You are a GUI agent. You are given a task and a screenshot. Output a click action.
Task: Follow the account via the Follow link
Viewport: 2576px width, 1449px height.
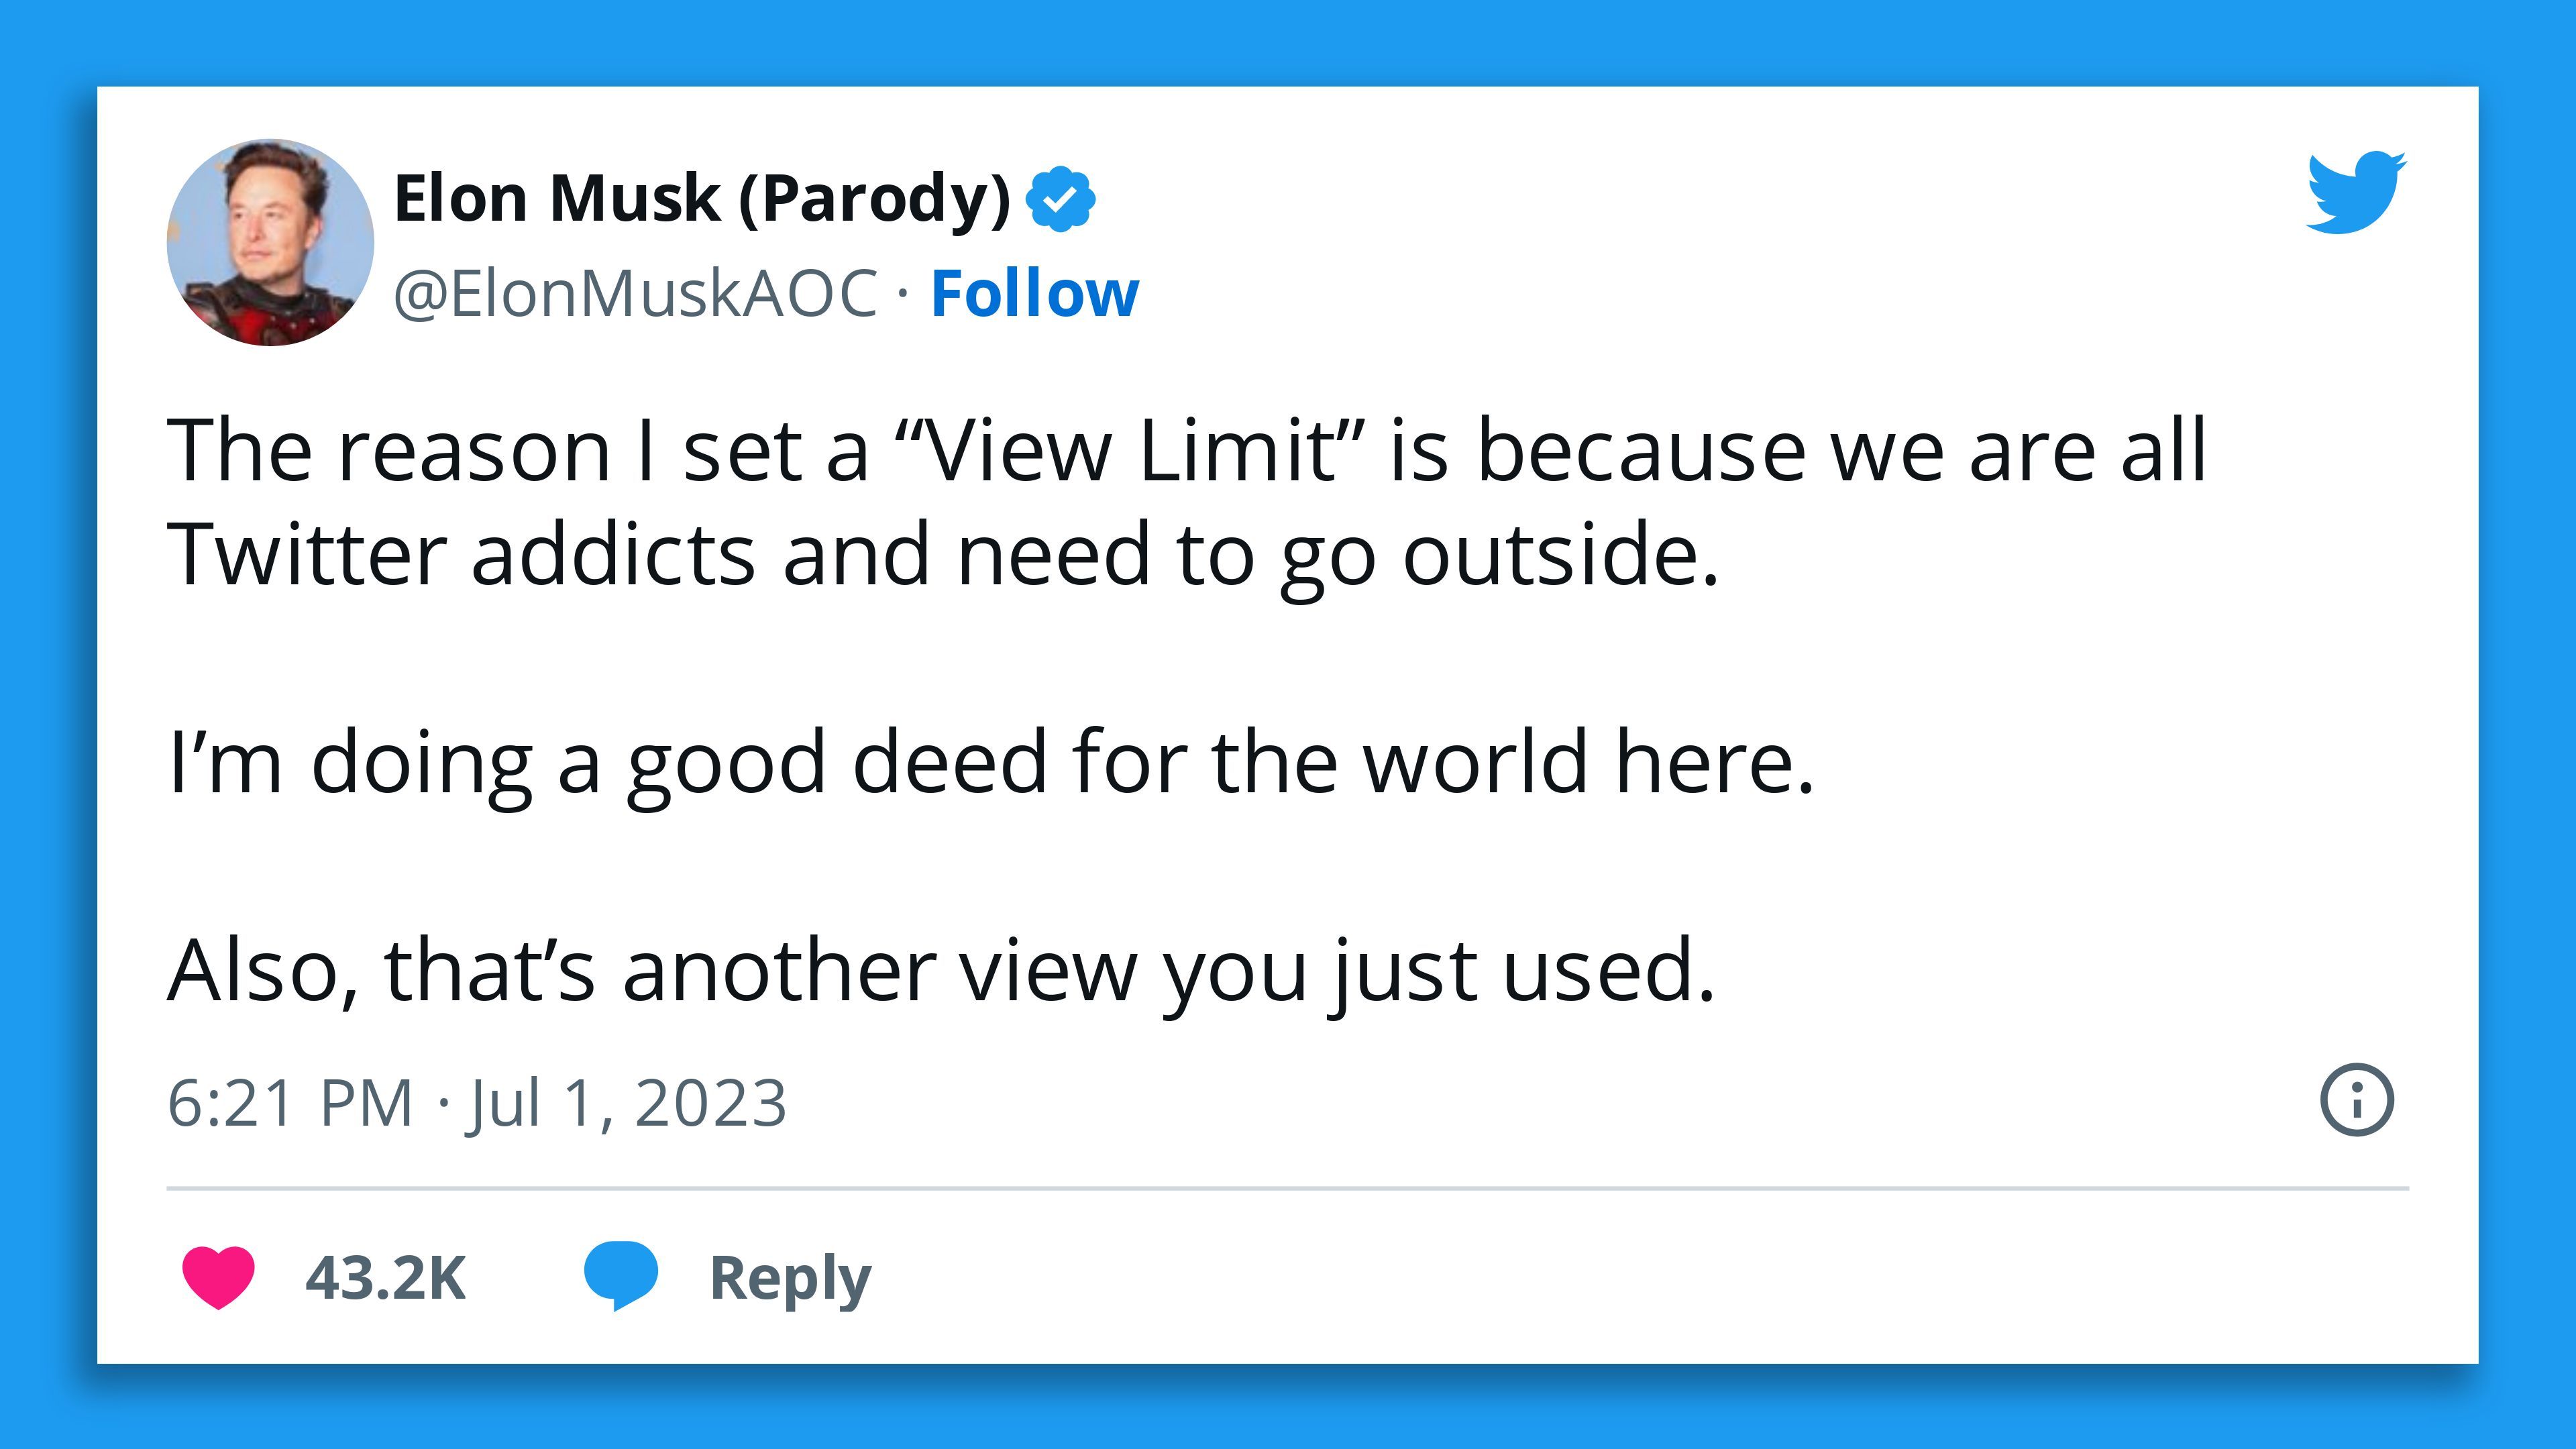click(1034, 294)
